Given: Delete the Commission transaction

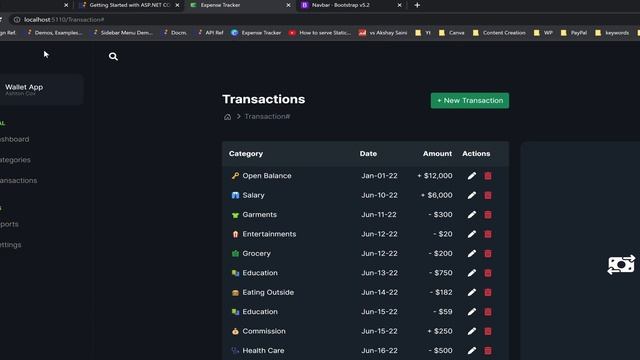Looking at the screenshot, I should coord(488,331).
